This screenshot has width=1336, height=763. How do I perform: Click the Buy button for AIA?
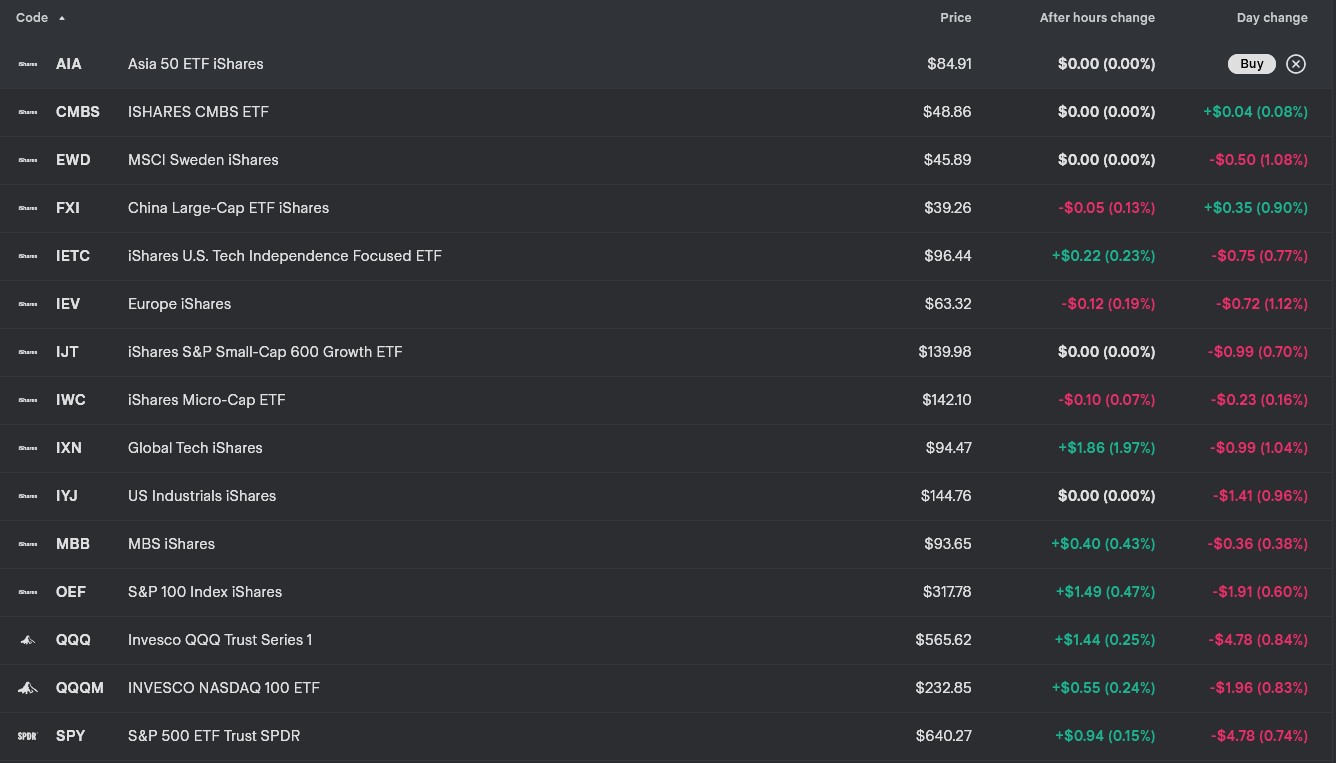[x=1251, y=64]
